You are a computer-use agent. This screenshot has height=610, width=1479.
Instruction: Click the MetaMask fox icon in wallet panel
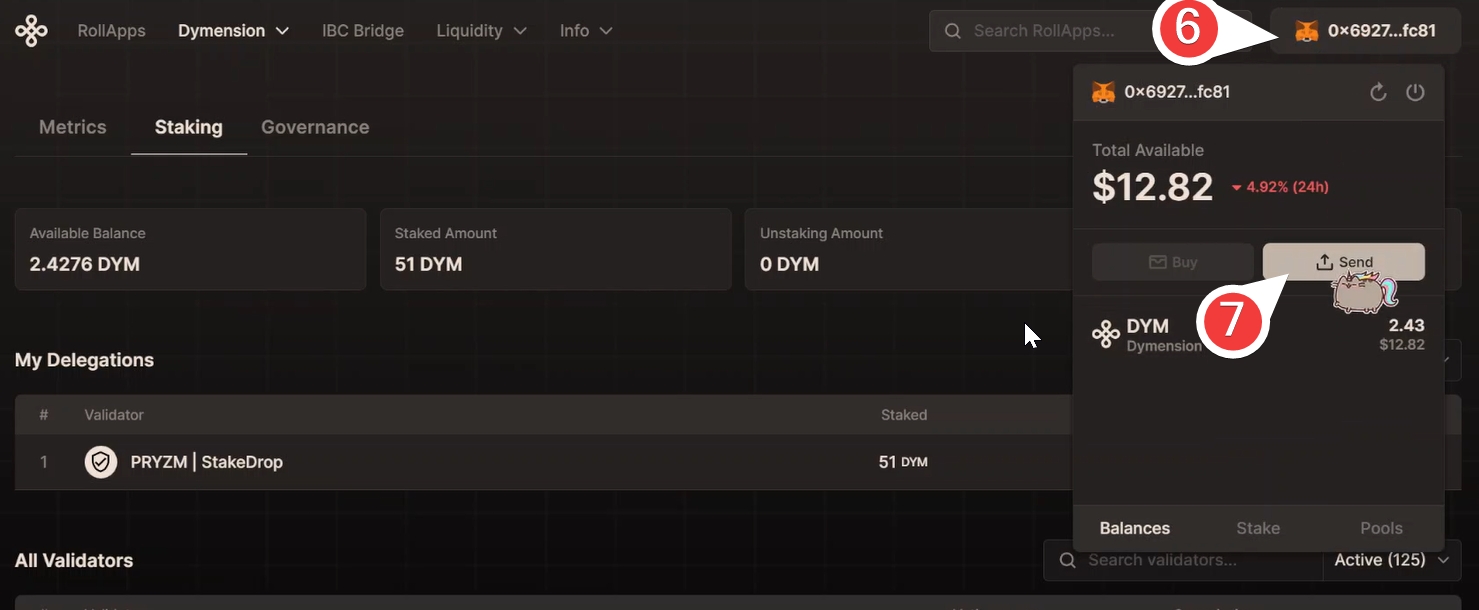1103,93
